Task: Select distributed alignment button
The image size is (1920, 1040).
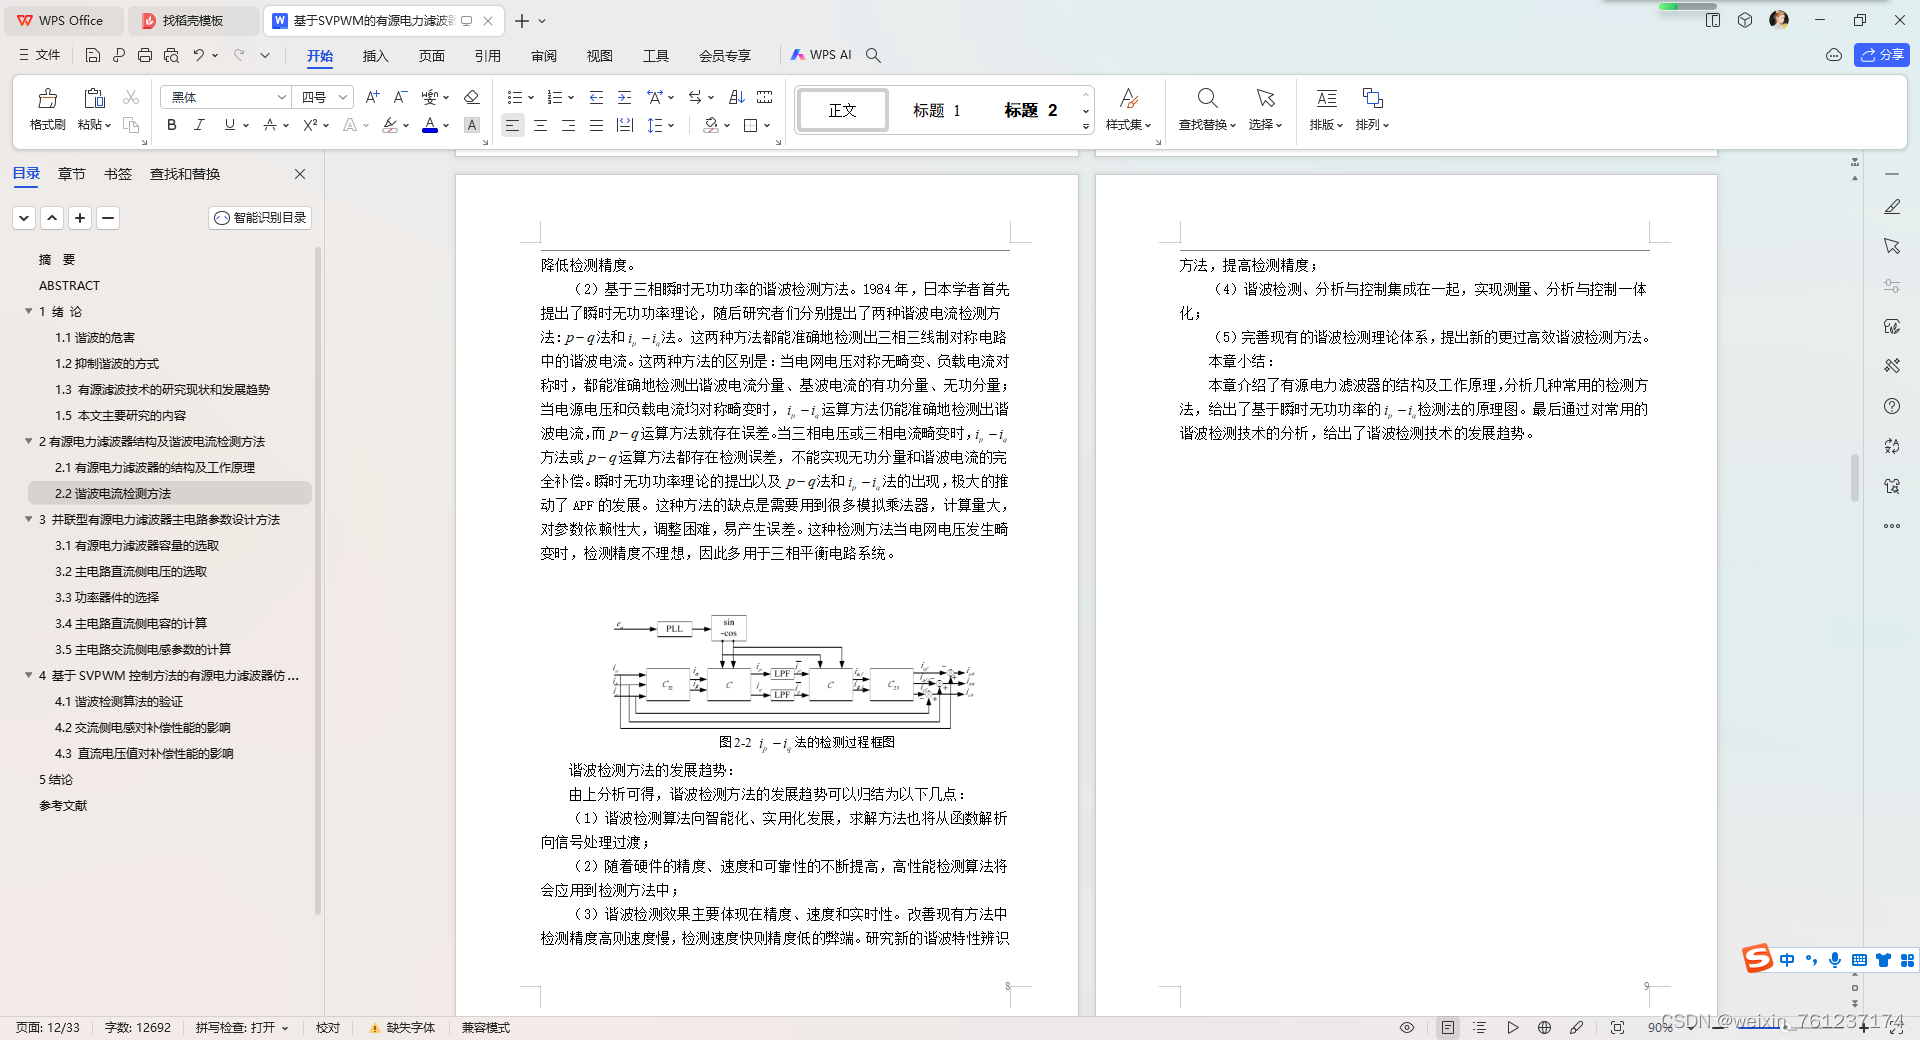Action: tap(625, 125)
